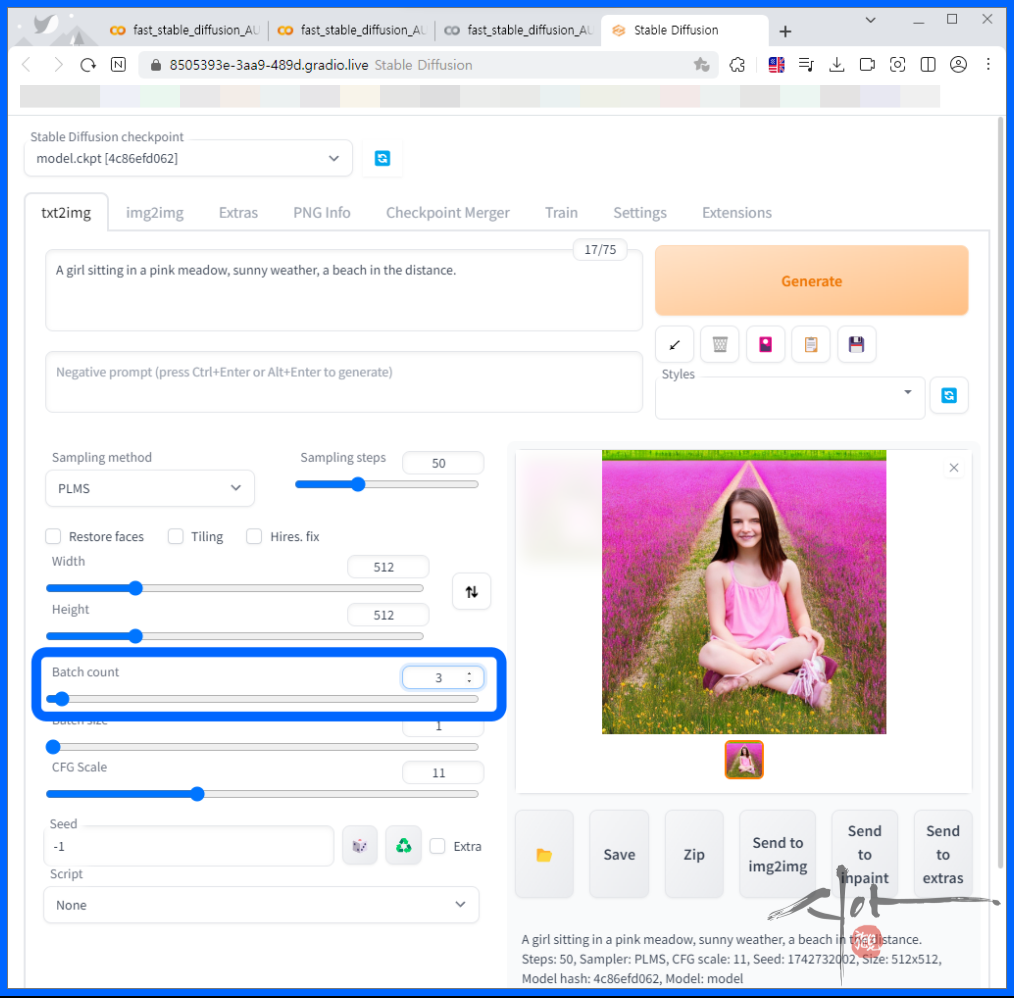Screen dimensions: 1014x998
Task: Click Send to img2img button
Action: pyautogui.click(x=777, y=854)
